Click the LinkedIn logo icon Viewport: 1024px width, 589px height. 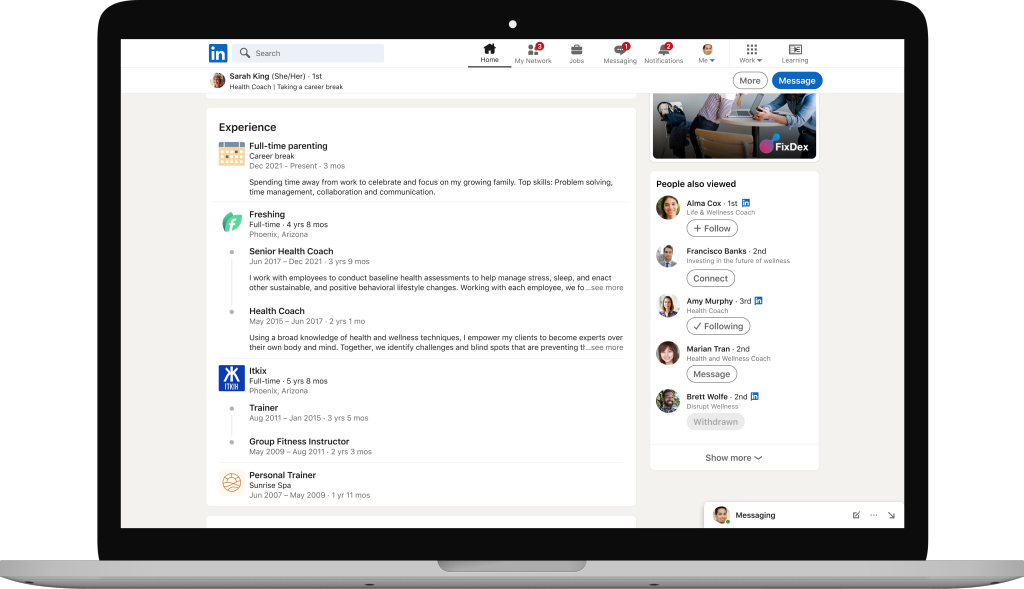(218, 53)
